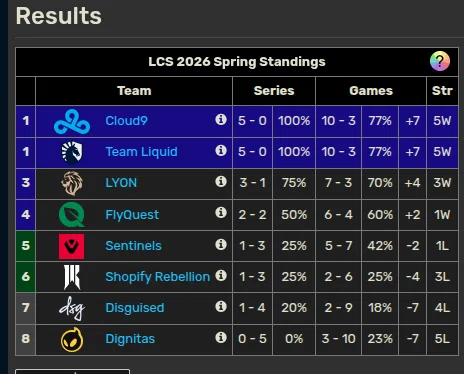Open the Disguised team link
Viewport: 464px width, 374px height.
135,308
